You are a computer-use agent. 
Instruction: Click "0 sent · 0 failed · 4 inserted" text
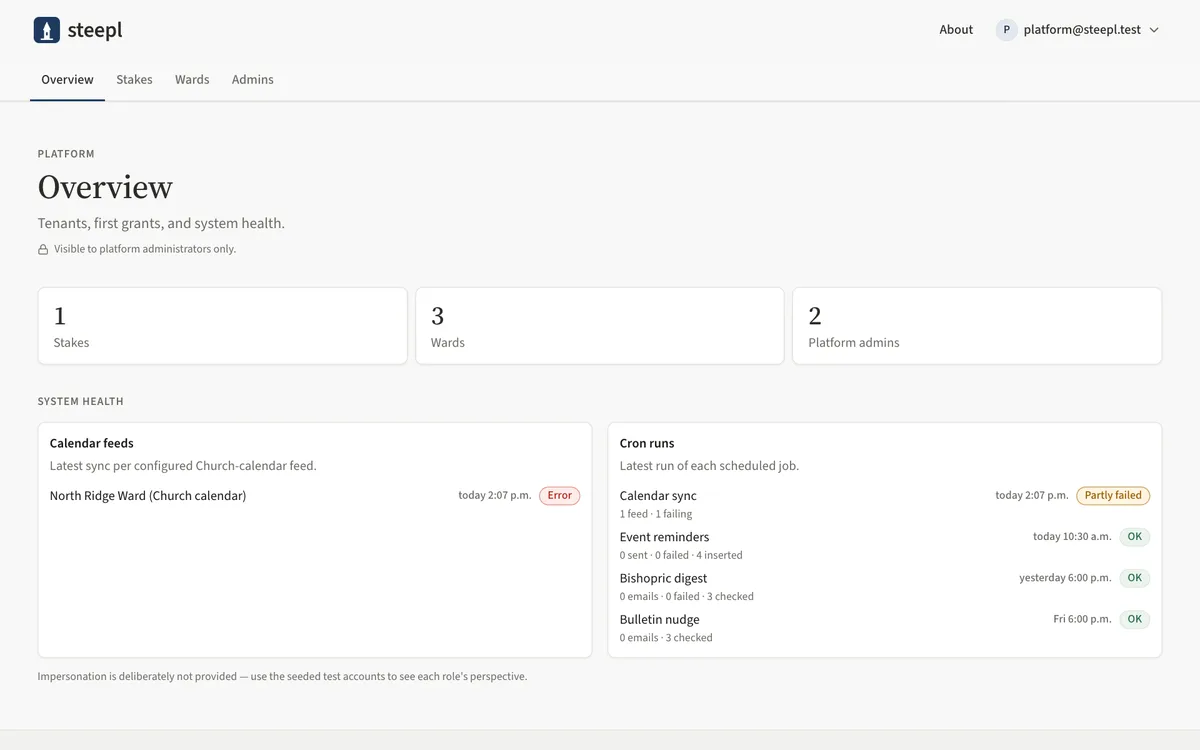[x=681, y=555]
